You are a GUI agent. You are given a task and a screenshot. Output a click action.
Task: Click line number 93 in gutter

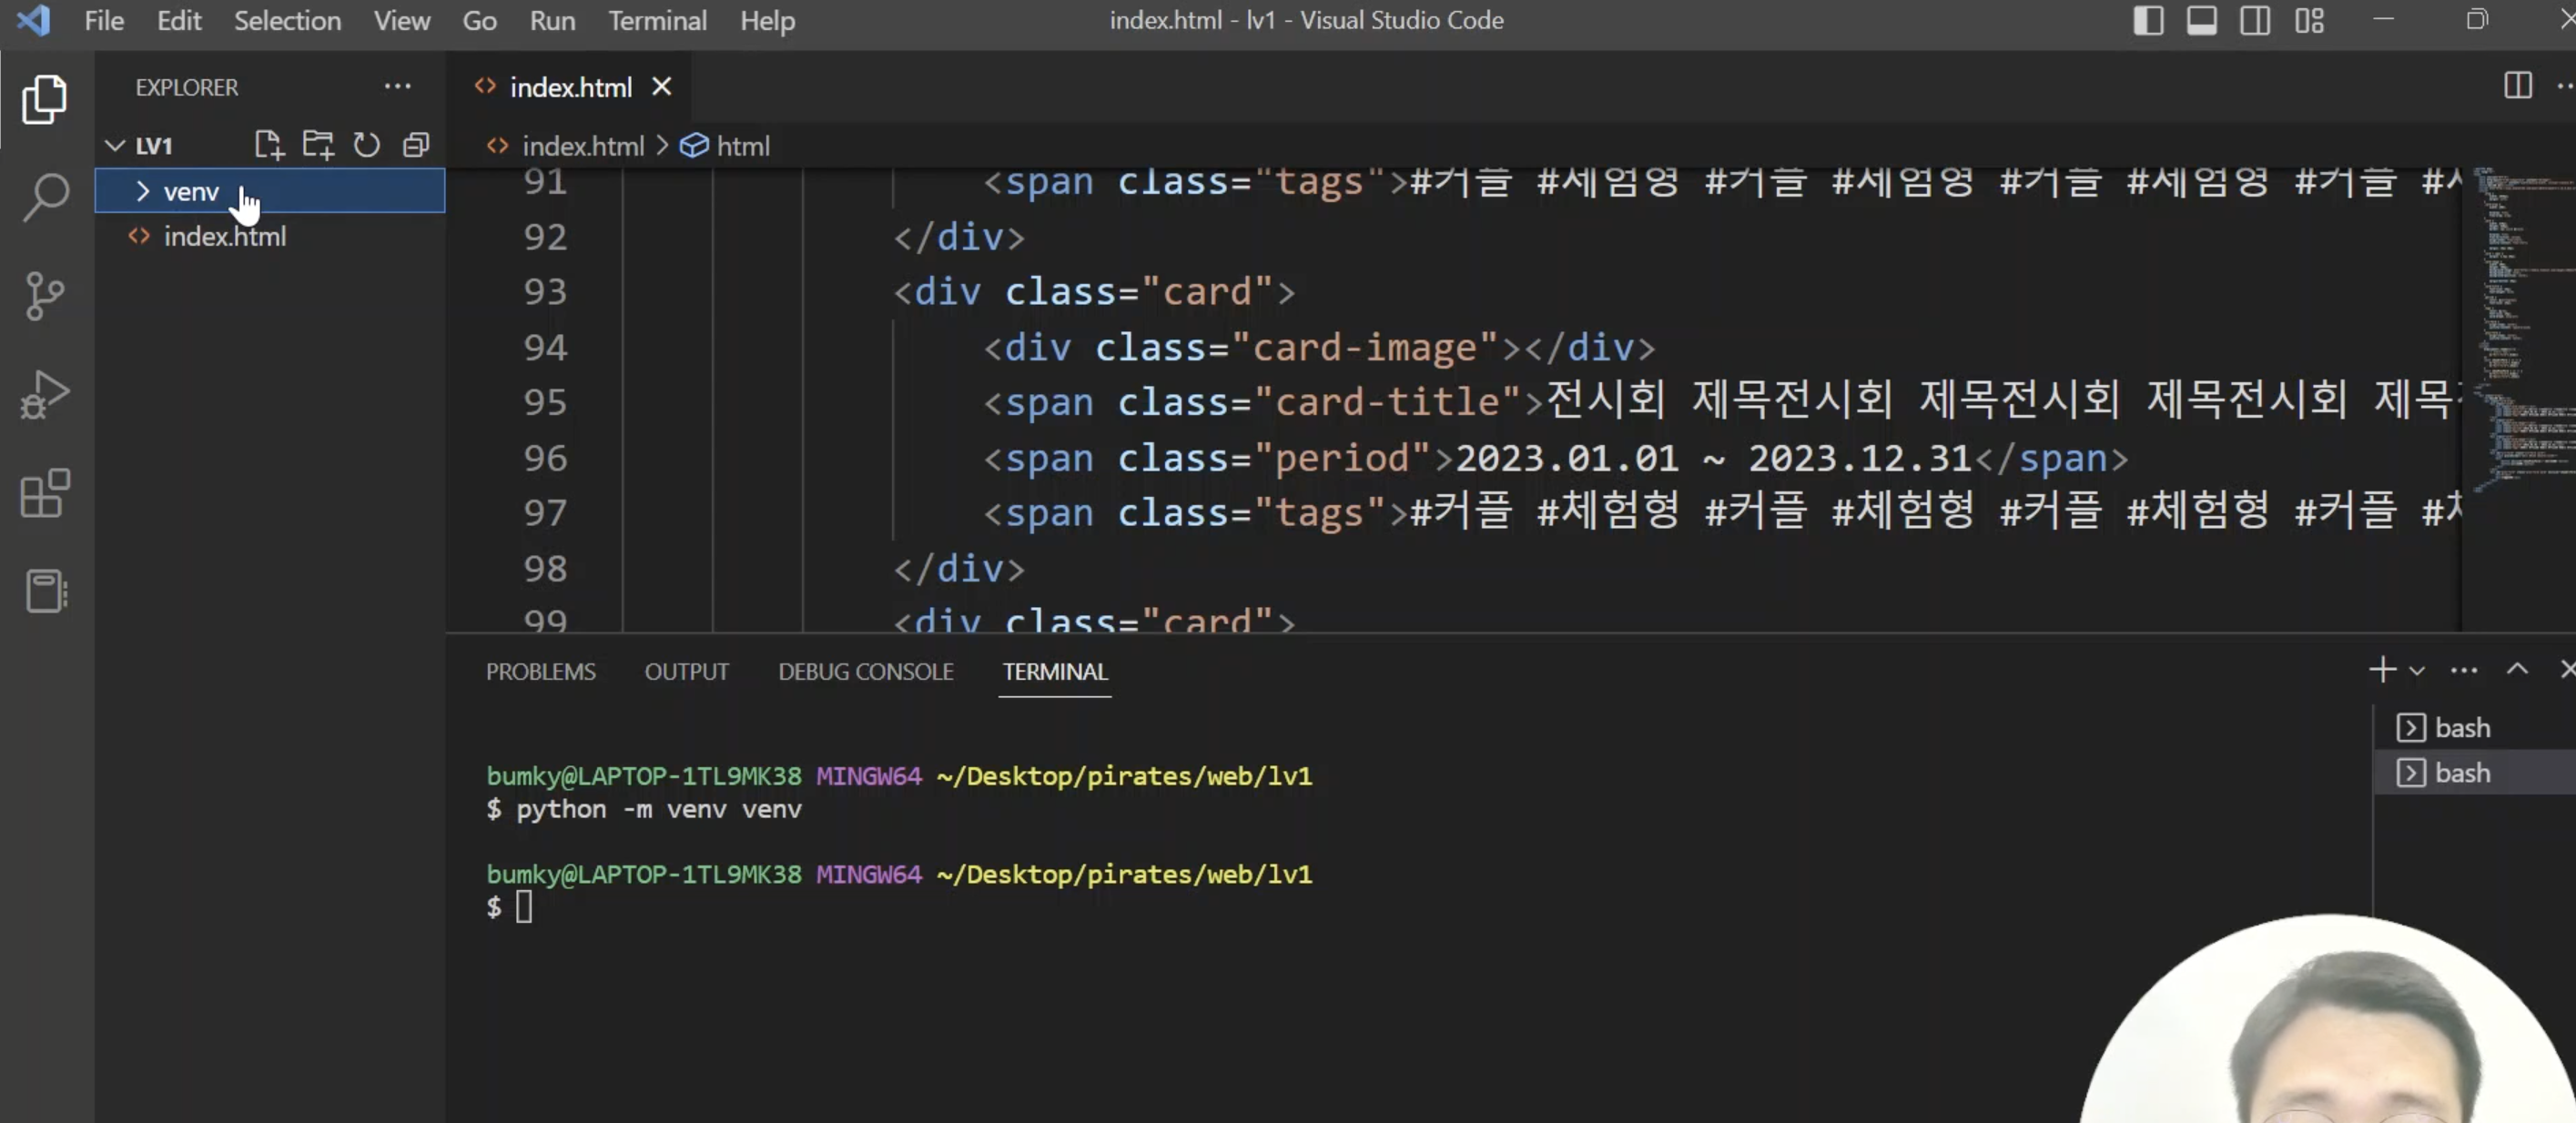545,291
